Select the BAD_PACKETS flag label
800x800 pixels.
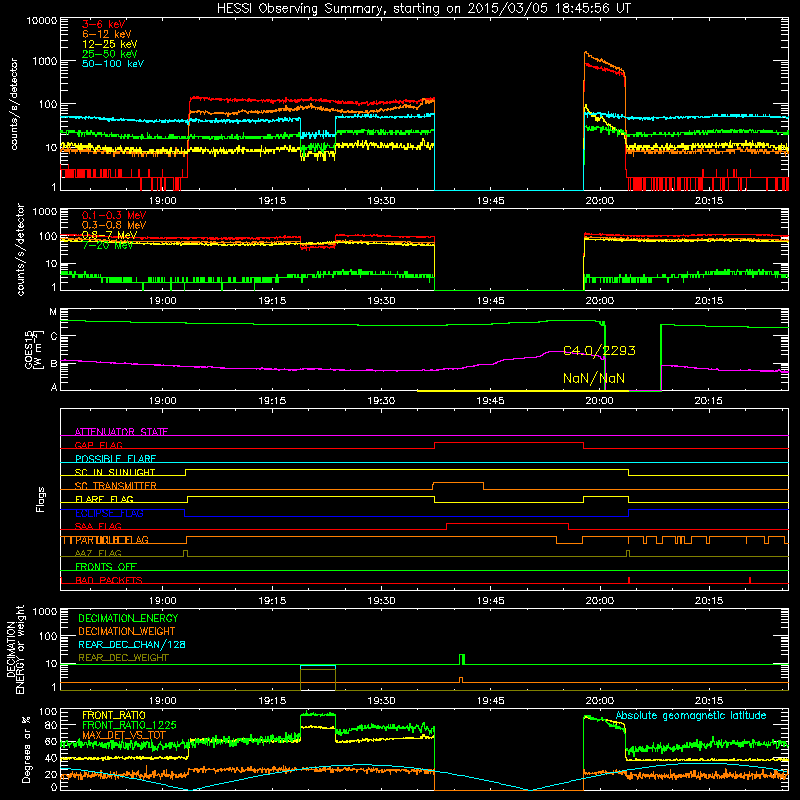(109, 580)
